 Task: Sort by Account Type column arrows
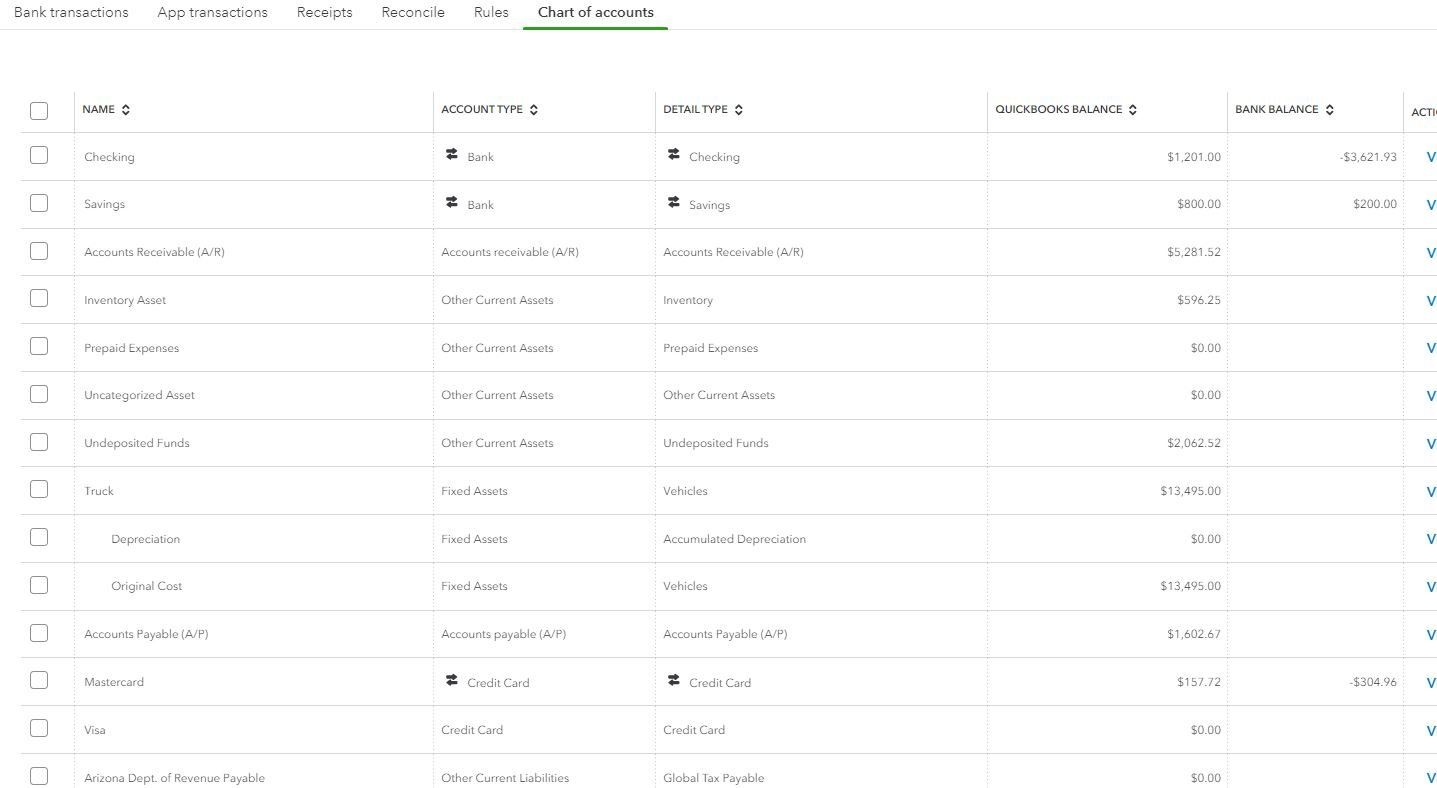[x=534, y=110]
